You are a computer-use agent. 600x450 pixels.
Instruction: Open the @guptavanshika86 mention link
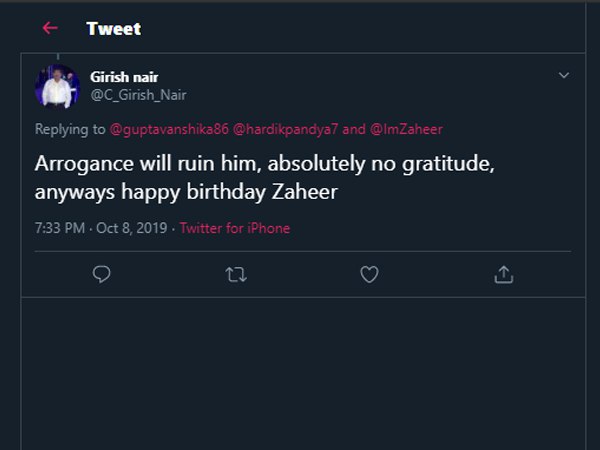(x=169, y=129)
